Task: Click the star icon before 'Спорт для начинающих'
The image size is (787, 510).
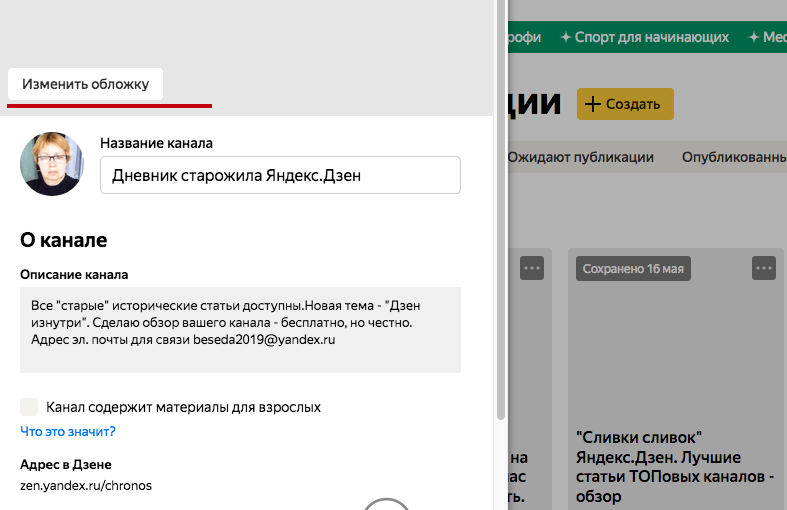Action: pyautogui.click(x=566, y=37)
